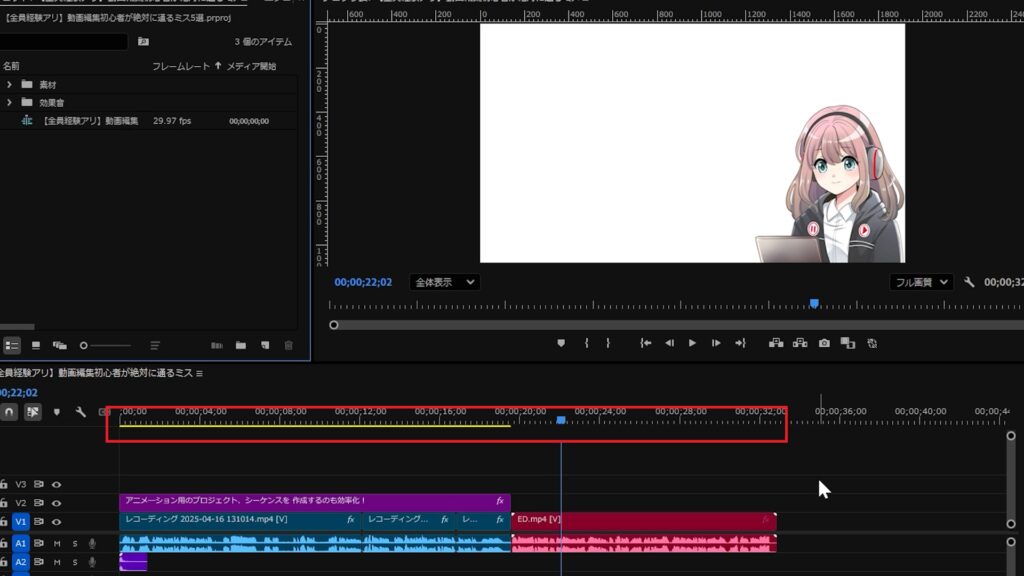Viewport: 1024px width, 576px height.
Task: Click the New Item icon
Action: point(264,345)
